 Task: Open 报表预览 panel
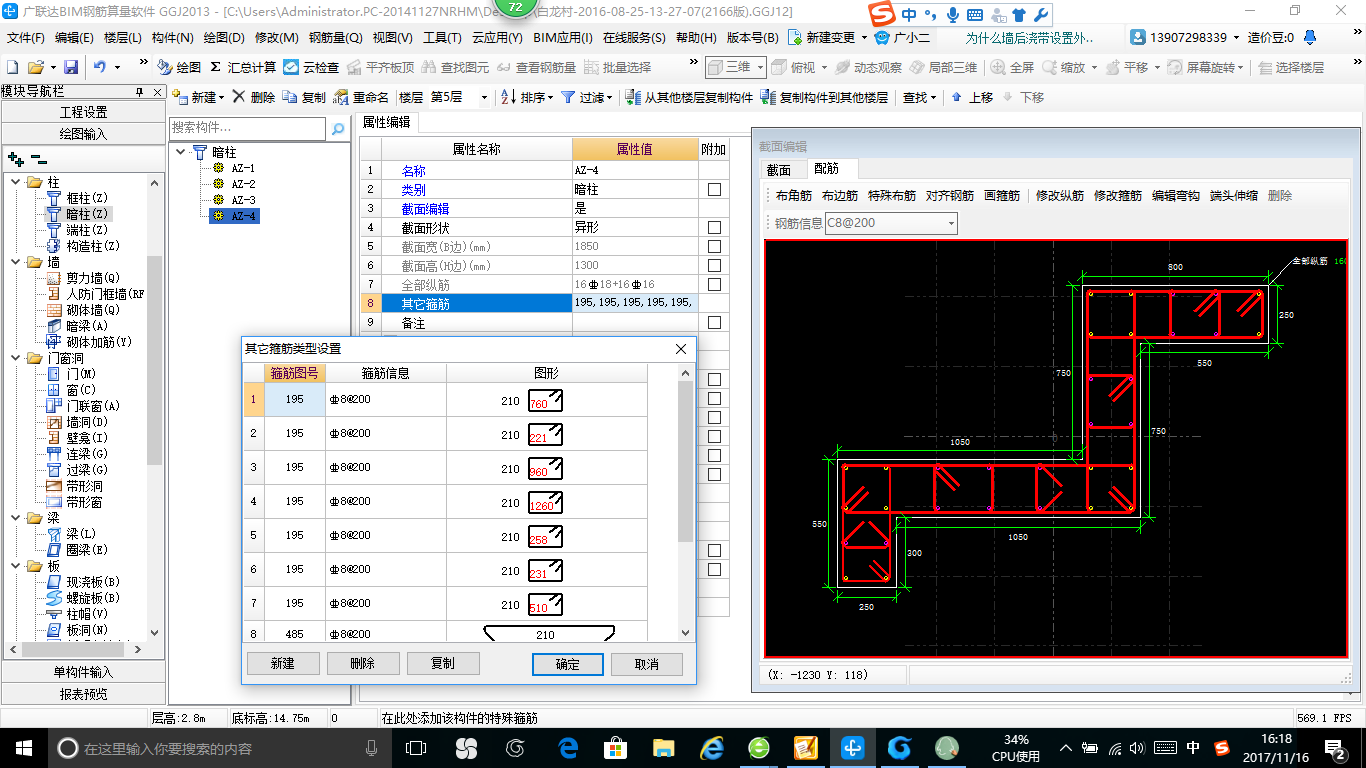84,693
